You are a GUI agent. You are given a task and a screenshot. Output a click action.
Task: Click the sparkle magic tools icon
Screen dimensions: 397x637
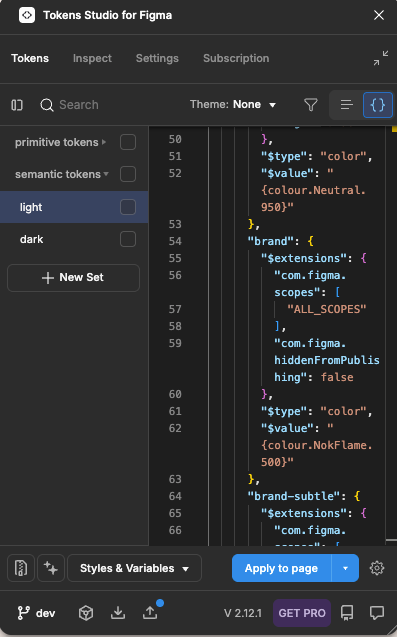coord(51,568)
